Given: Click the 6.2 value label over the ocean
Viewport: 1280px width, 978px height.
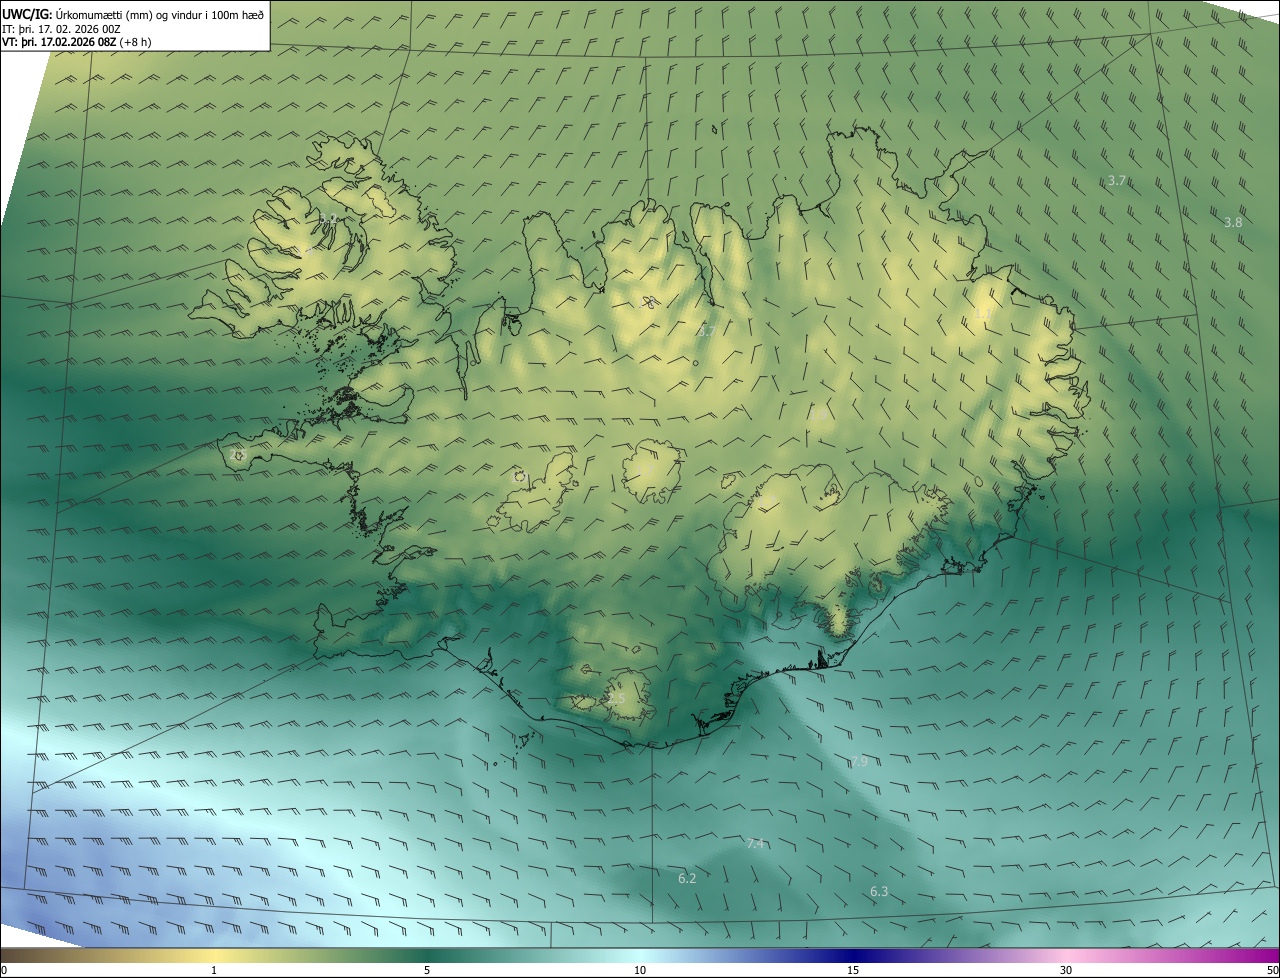Looking at the screenshot, I should pos(687,878).
